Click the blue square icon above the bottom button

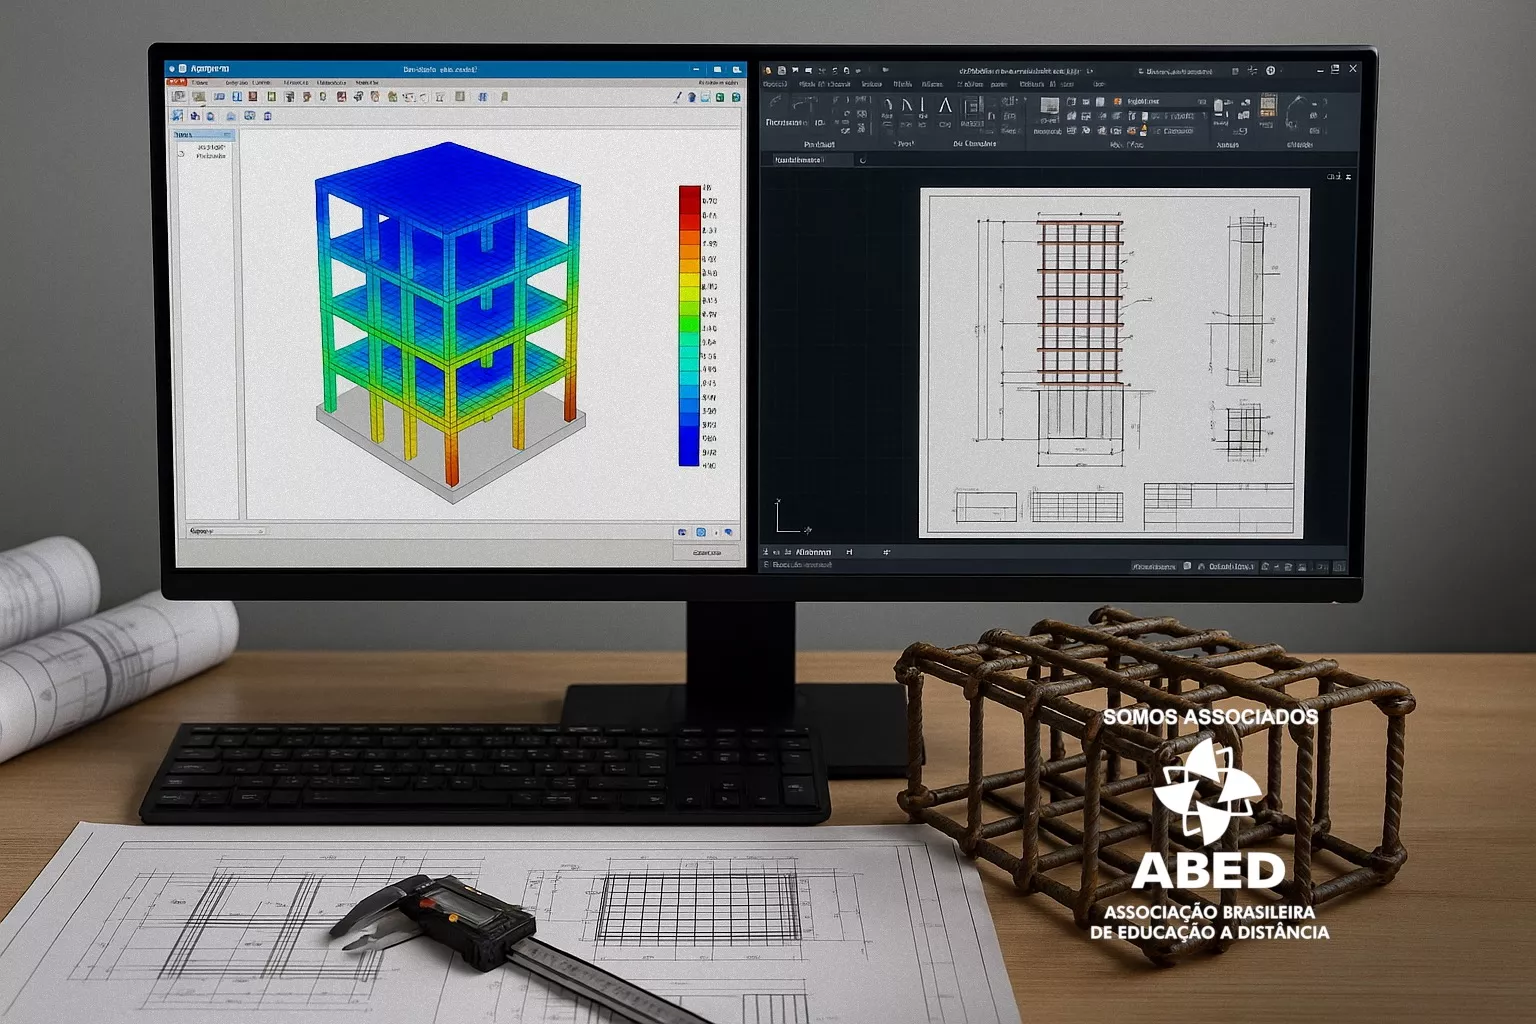click(x=701, y=532)
